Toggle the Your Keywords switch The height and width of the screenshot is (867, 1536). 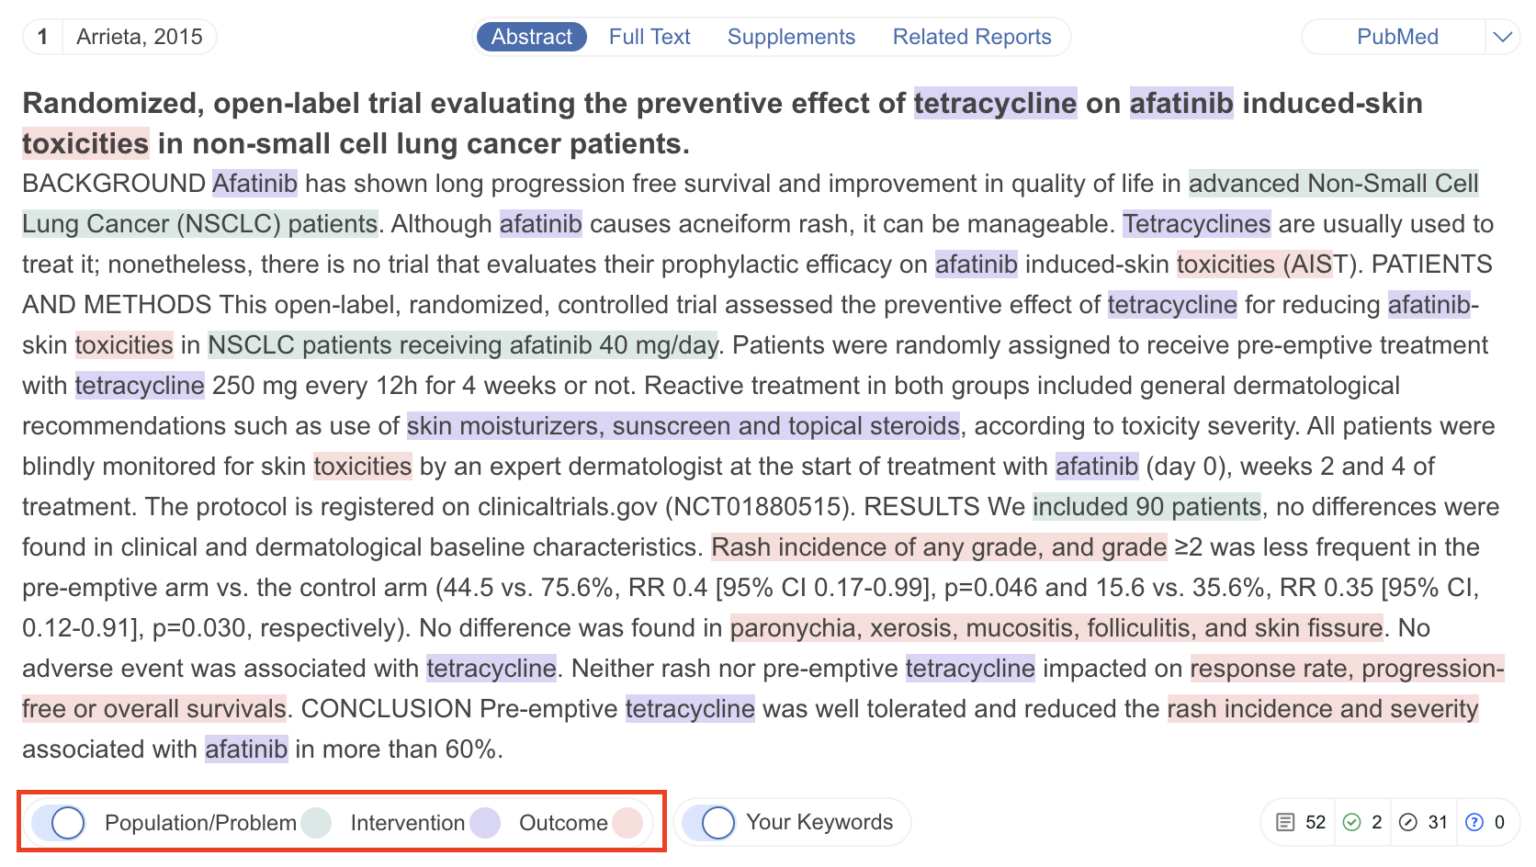(x=708, y=823)
